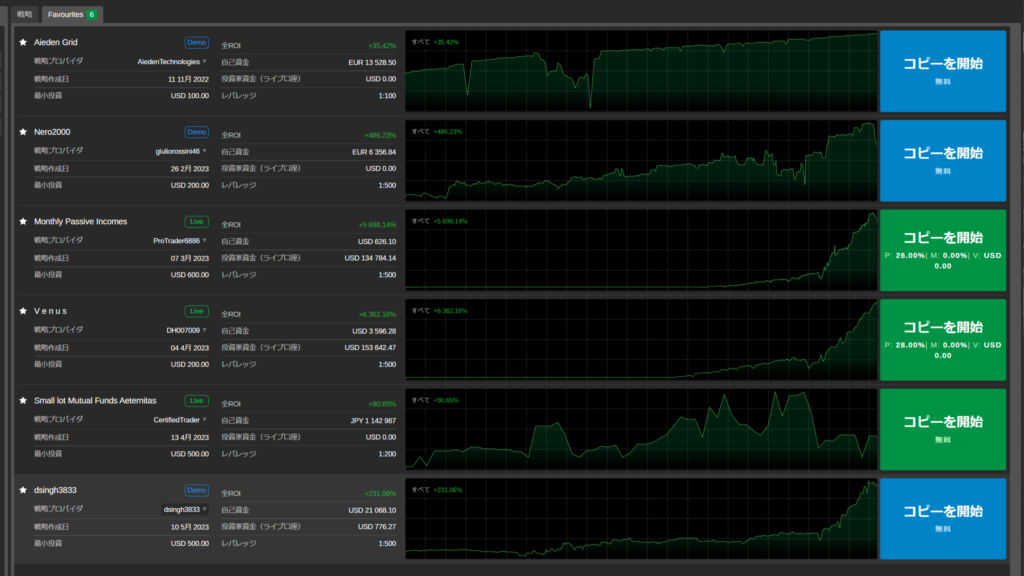The image size is (1024, 576).
Task: Toggle favourite star for Nero2000
Action: pyautogui.click(x=23, y=132)
